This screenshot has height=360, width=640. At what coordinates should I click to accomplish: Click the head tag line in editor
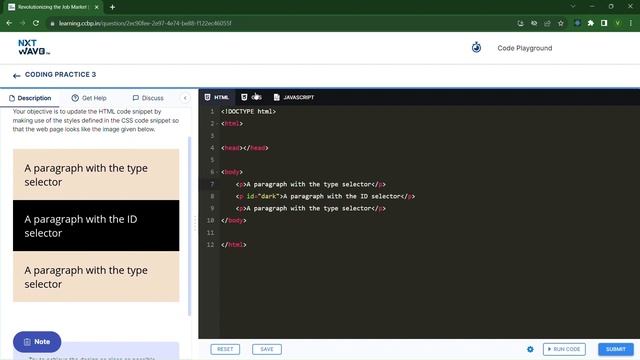click(x=244, y=148)
